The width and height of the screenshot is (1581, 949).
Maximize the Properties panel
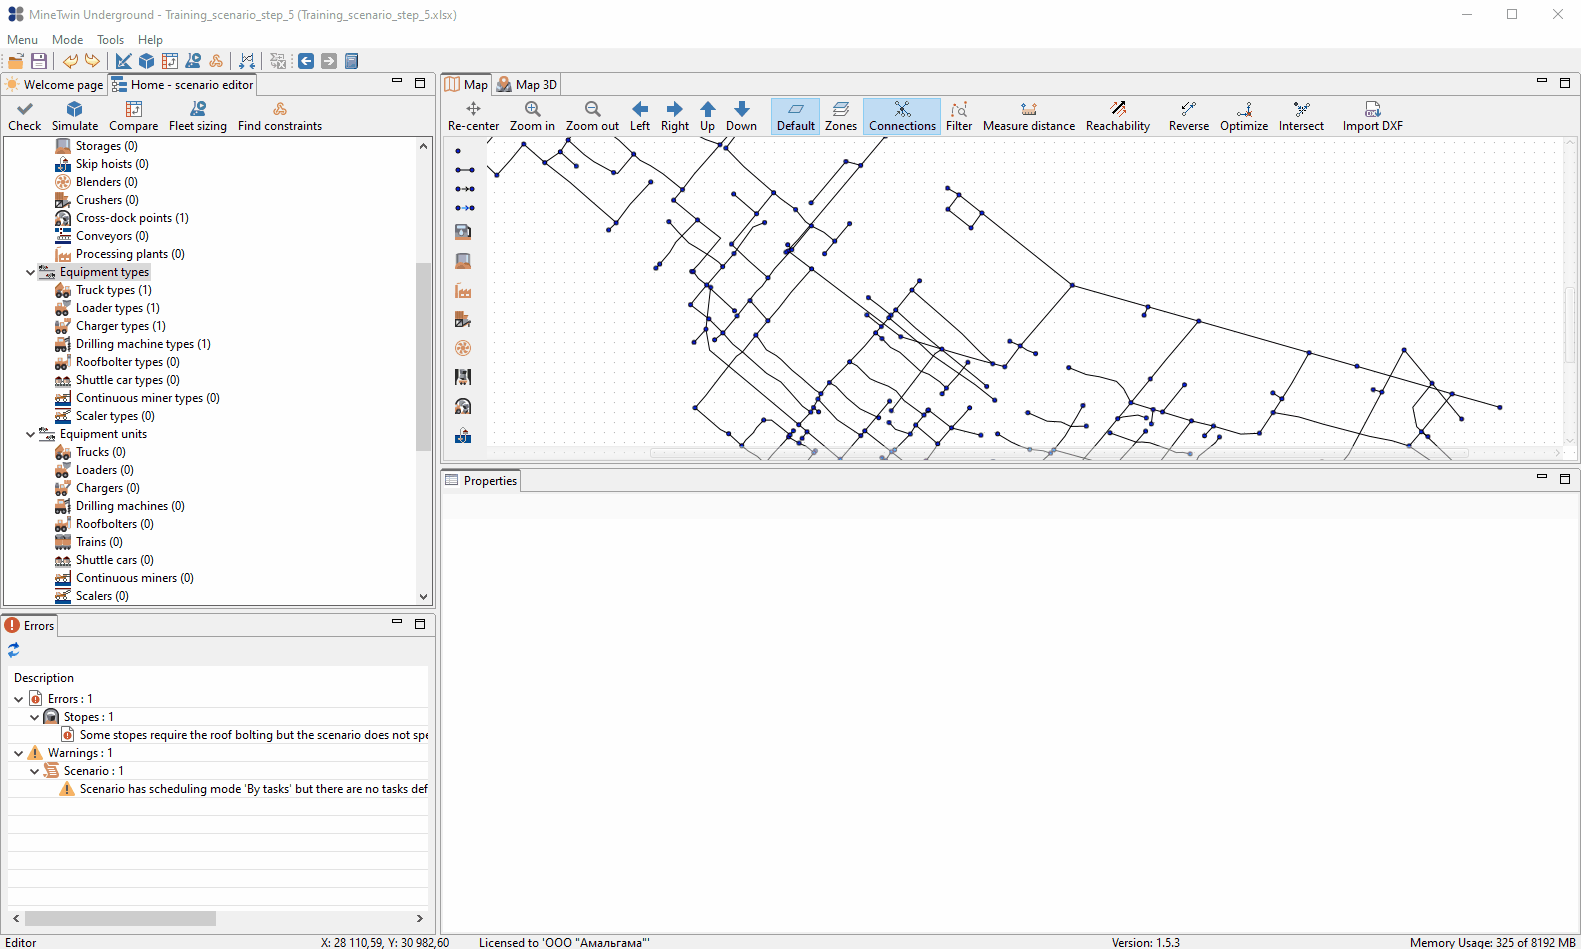(x=1565, y=479)
